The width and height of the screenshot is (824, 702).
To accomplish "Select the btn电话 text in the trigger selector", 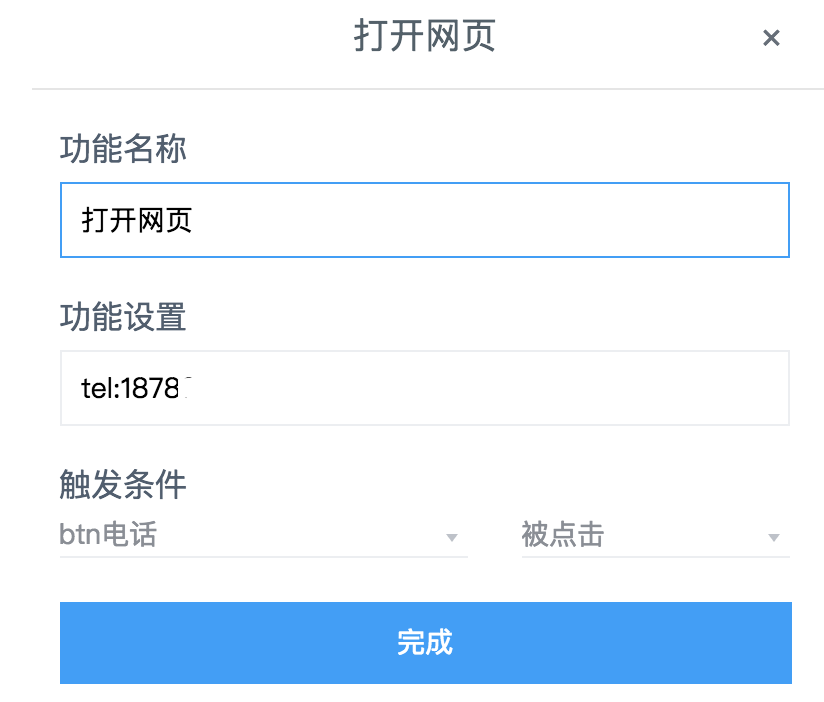I will [108, 535].
